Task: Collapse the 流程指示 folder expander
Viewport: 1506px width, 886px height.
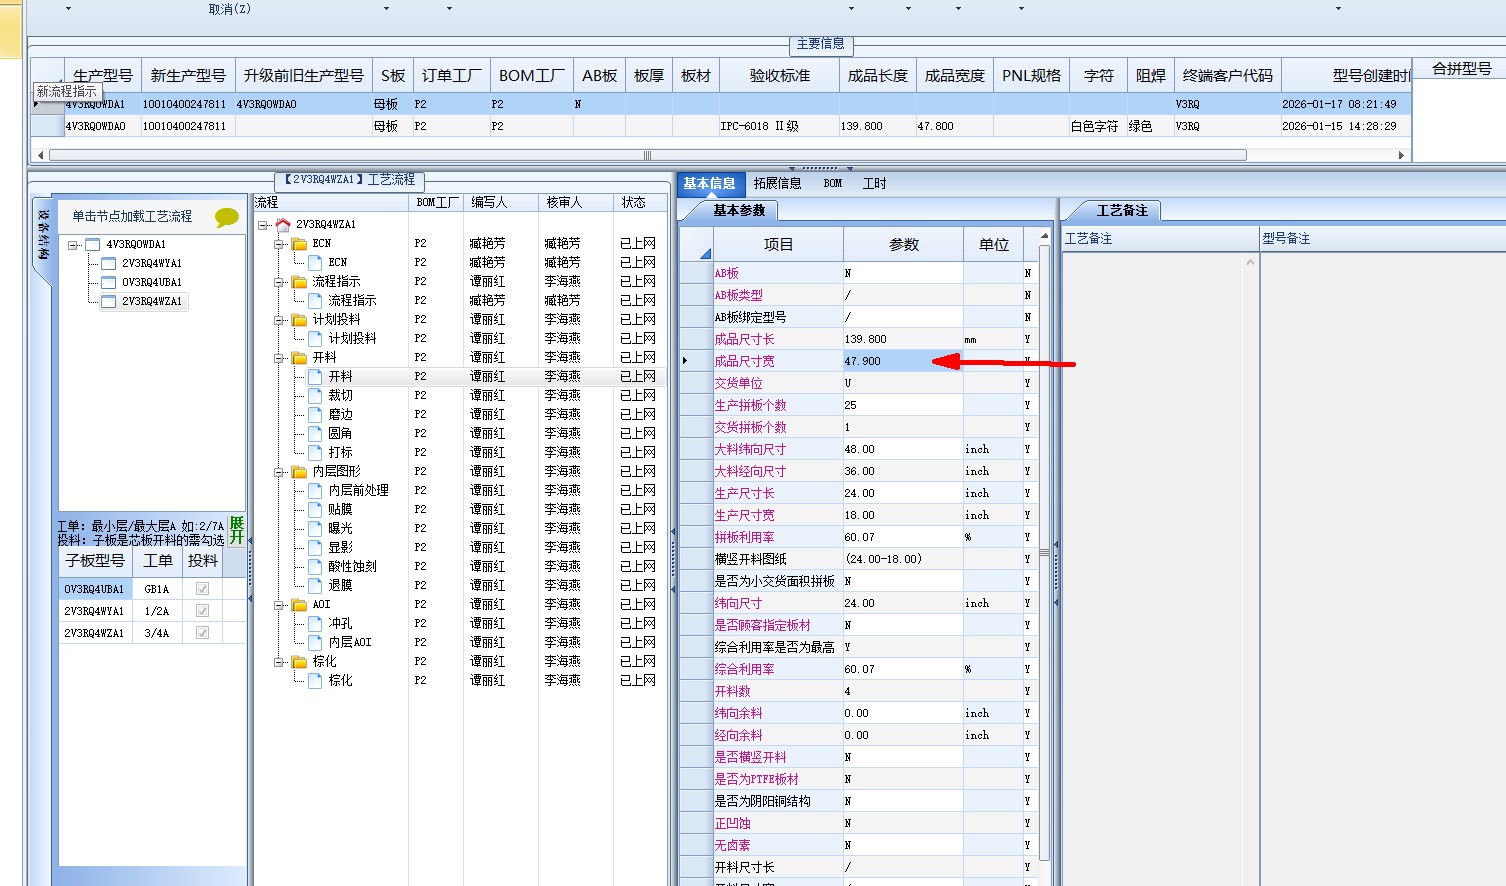Action: (x=280, y=282)
